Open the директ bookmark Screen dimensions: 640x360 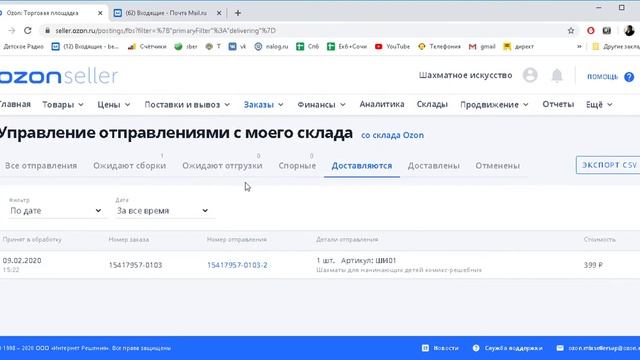[x=518, y=47]
